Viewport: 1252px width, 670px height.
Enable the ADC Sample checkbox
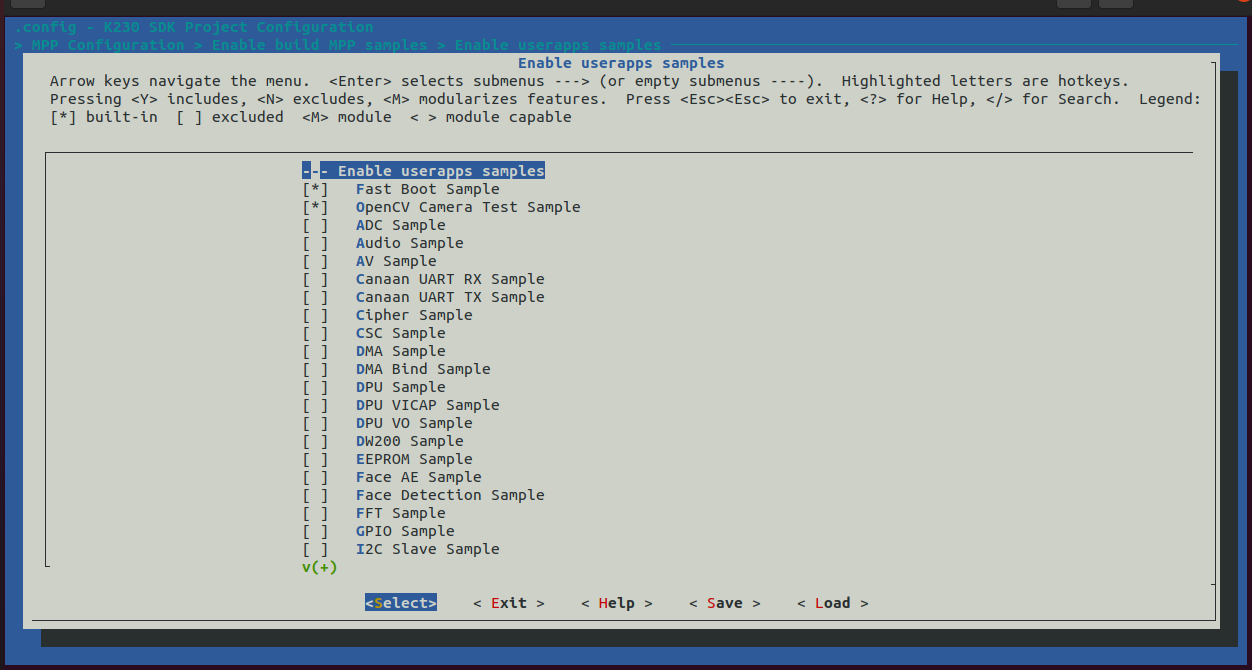(316, 225)
